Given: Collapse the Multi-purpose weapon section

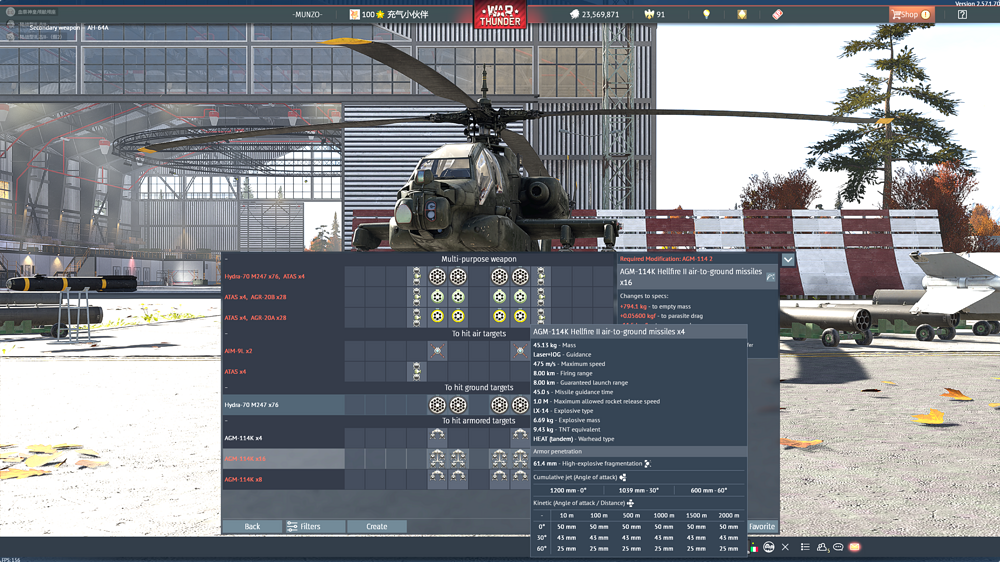Looking at the screenshot, I should point(226,259).
